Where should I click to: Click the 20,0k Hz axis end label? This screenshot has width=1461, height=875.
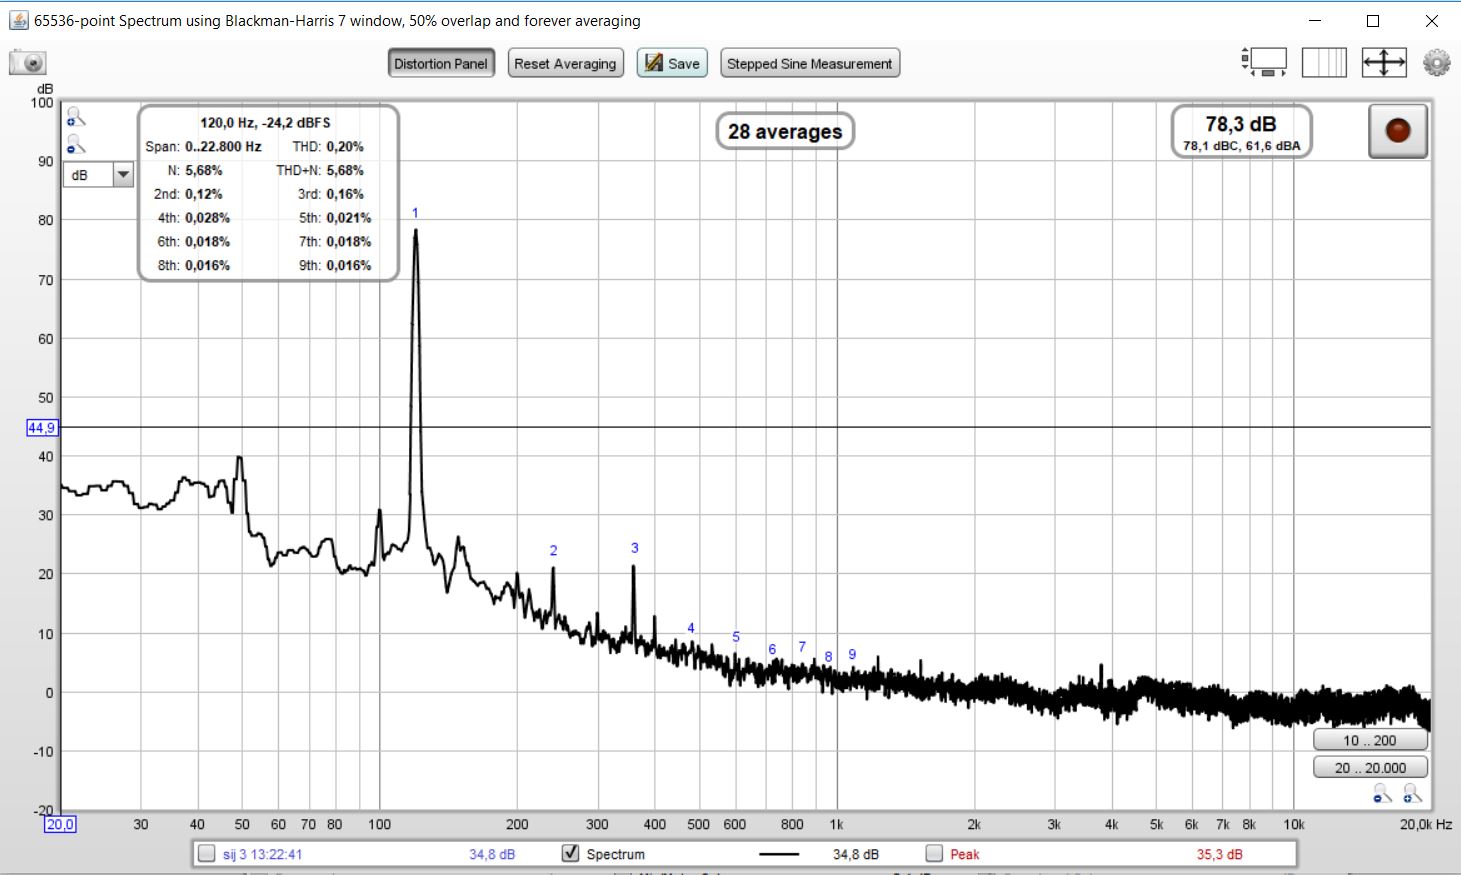pyautogui.click(x=1425, y=825)
